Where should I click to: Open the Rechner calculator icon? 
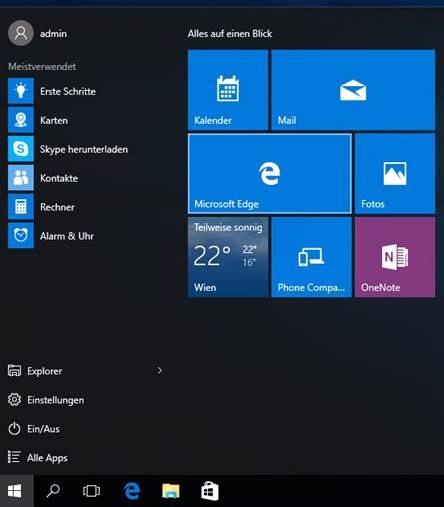pos(21,207)
